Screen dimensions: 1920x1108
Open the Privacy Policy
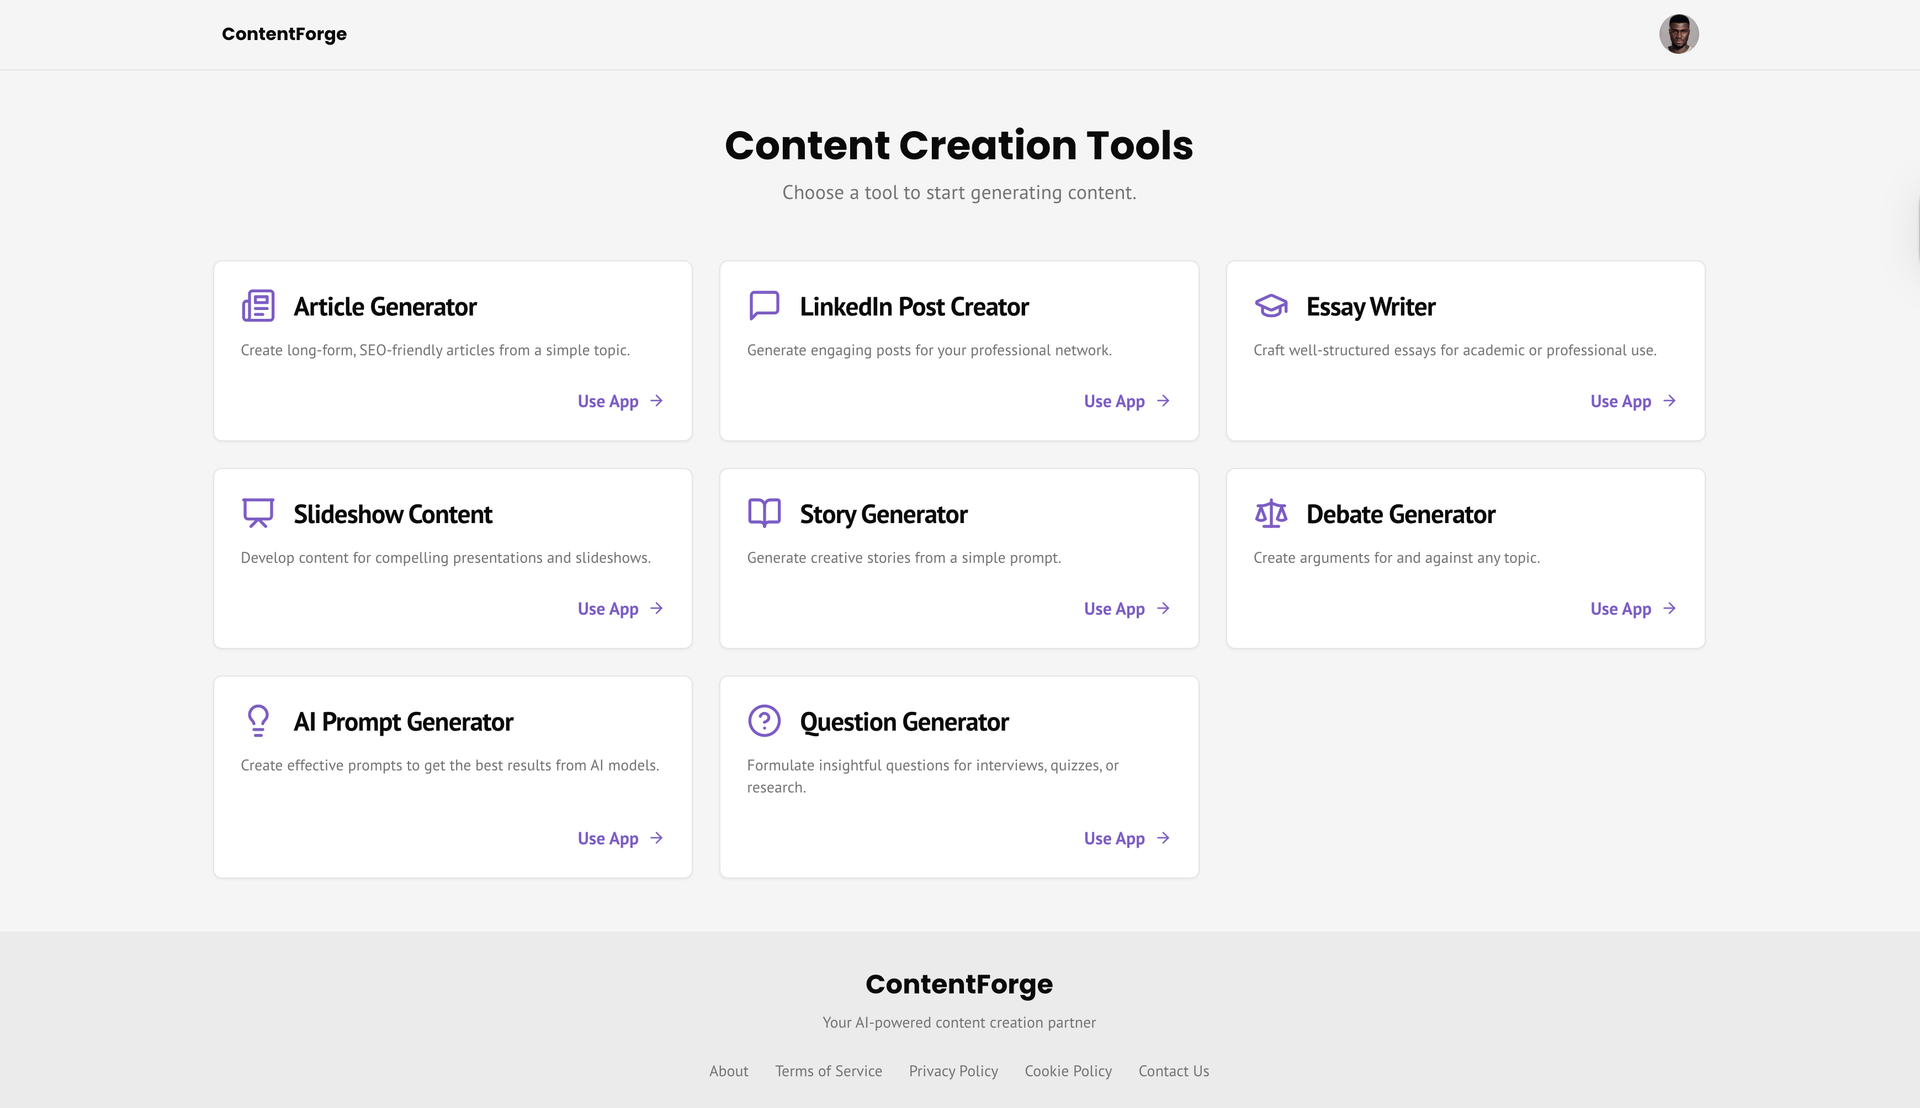coord(953,1071)
